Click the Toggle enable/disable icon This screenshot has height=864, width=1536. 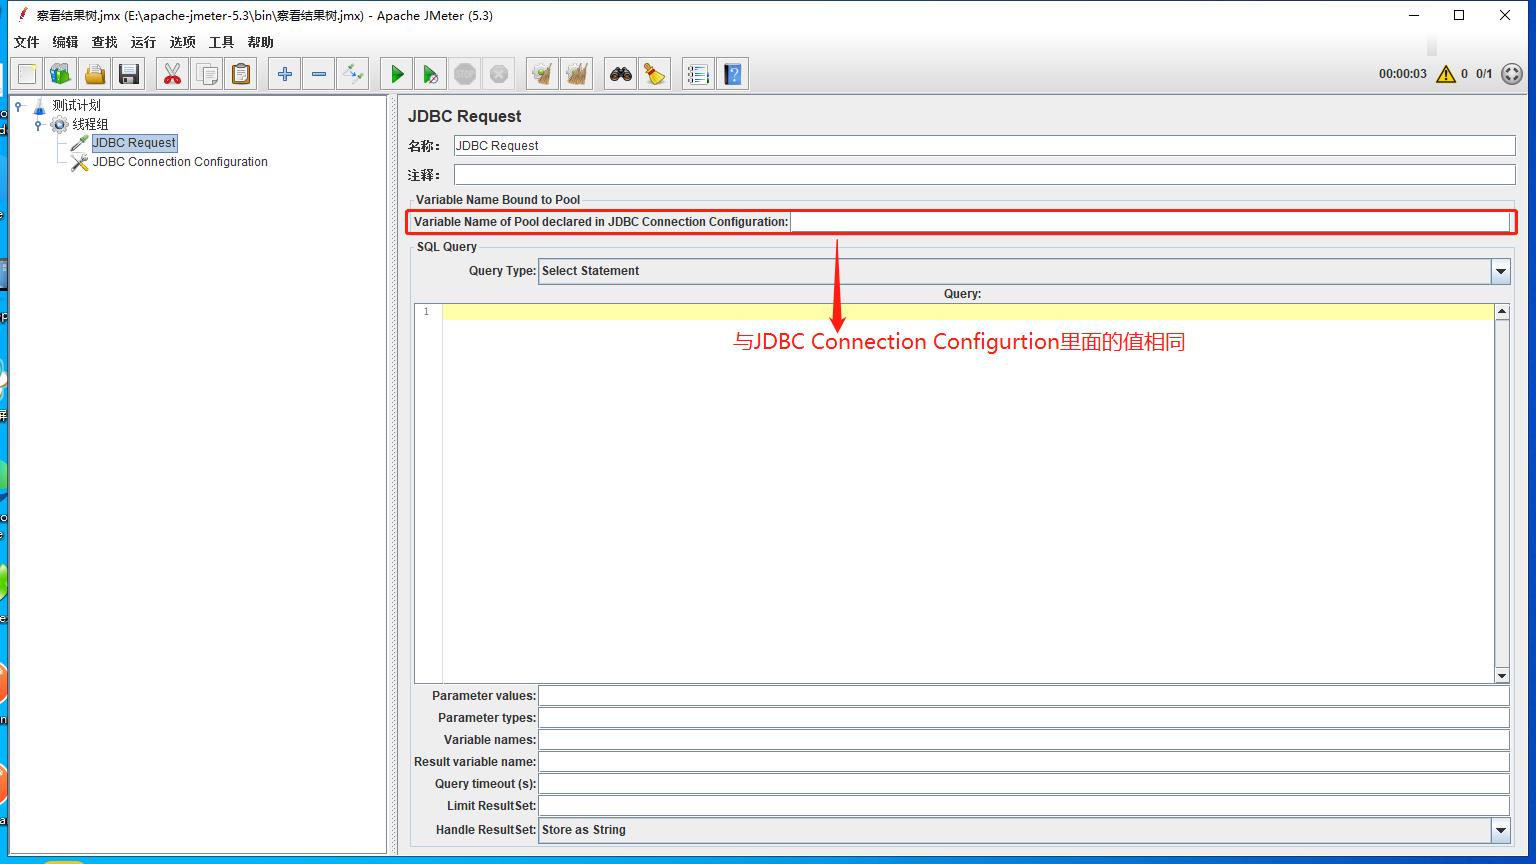[353, 74]
